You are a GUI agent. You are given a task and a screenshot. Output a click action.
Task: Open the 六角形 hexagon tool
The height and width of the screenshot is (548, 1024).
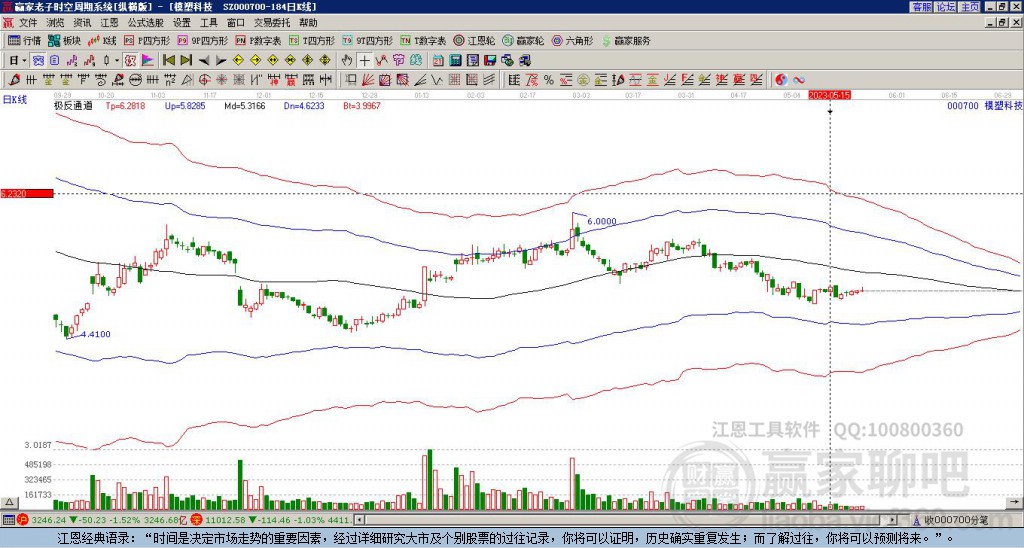(x=573, y=40)
